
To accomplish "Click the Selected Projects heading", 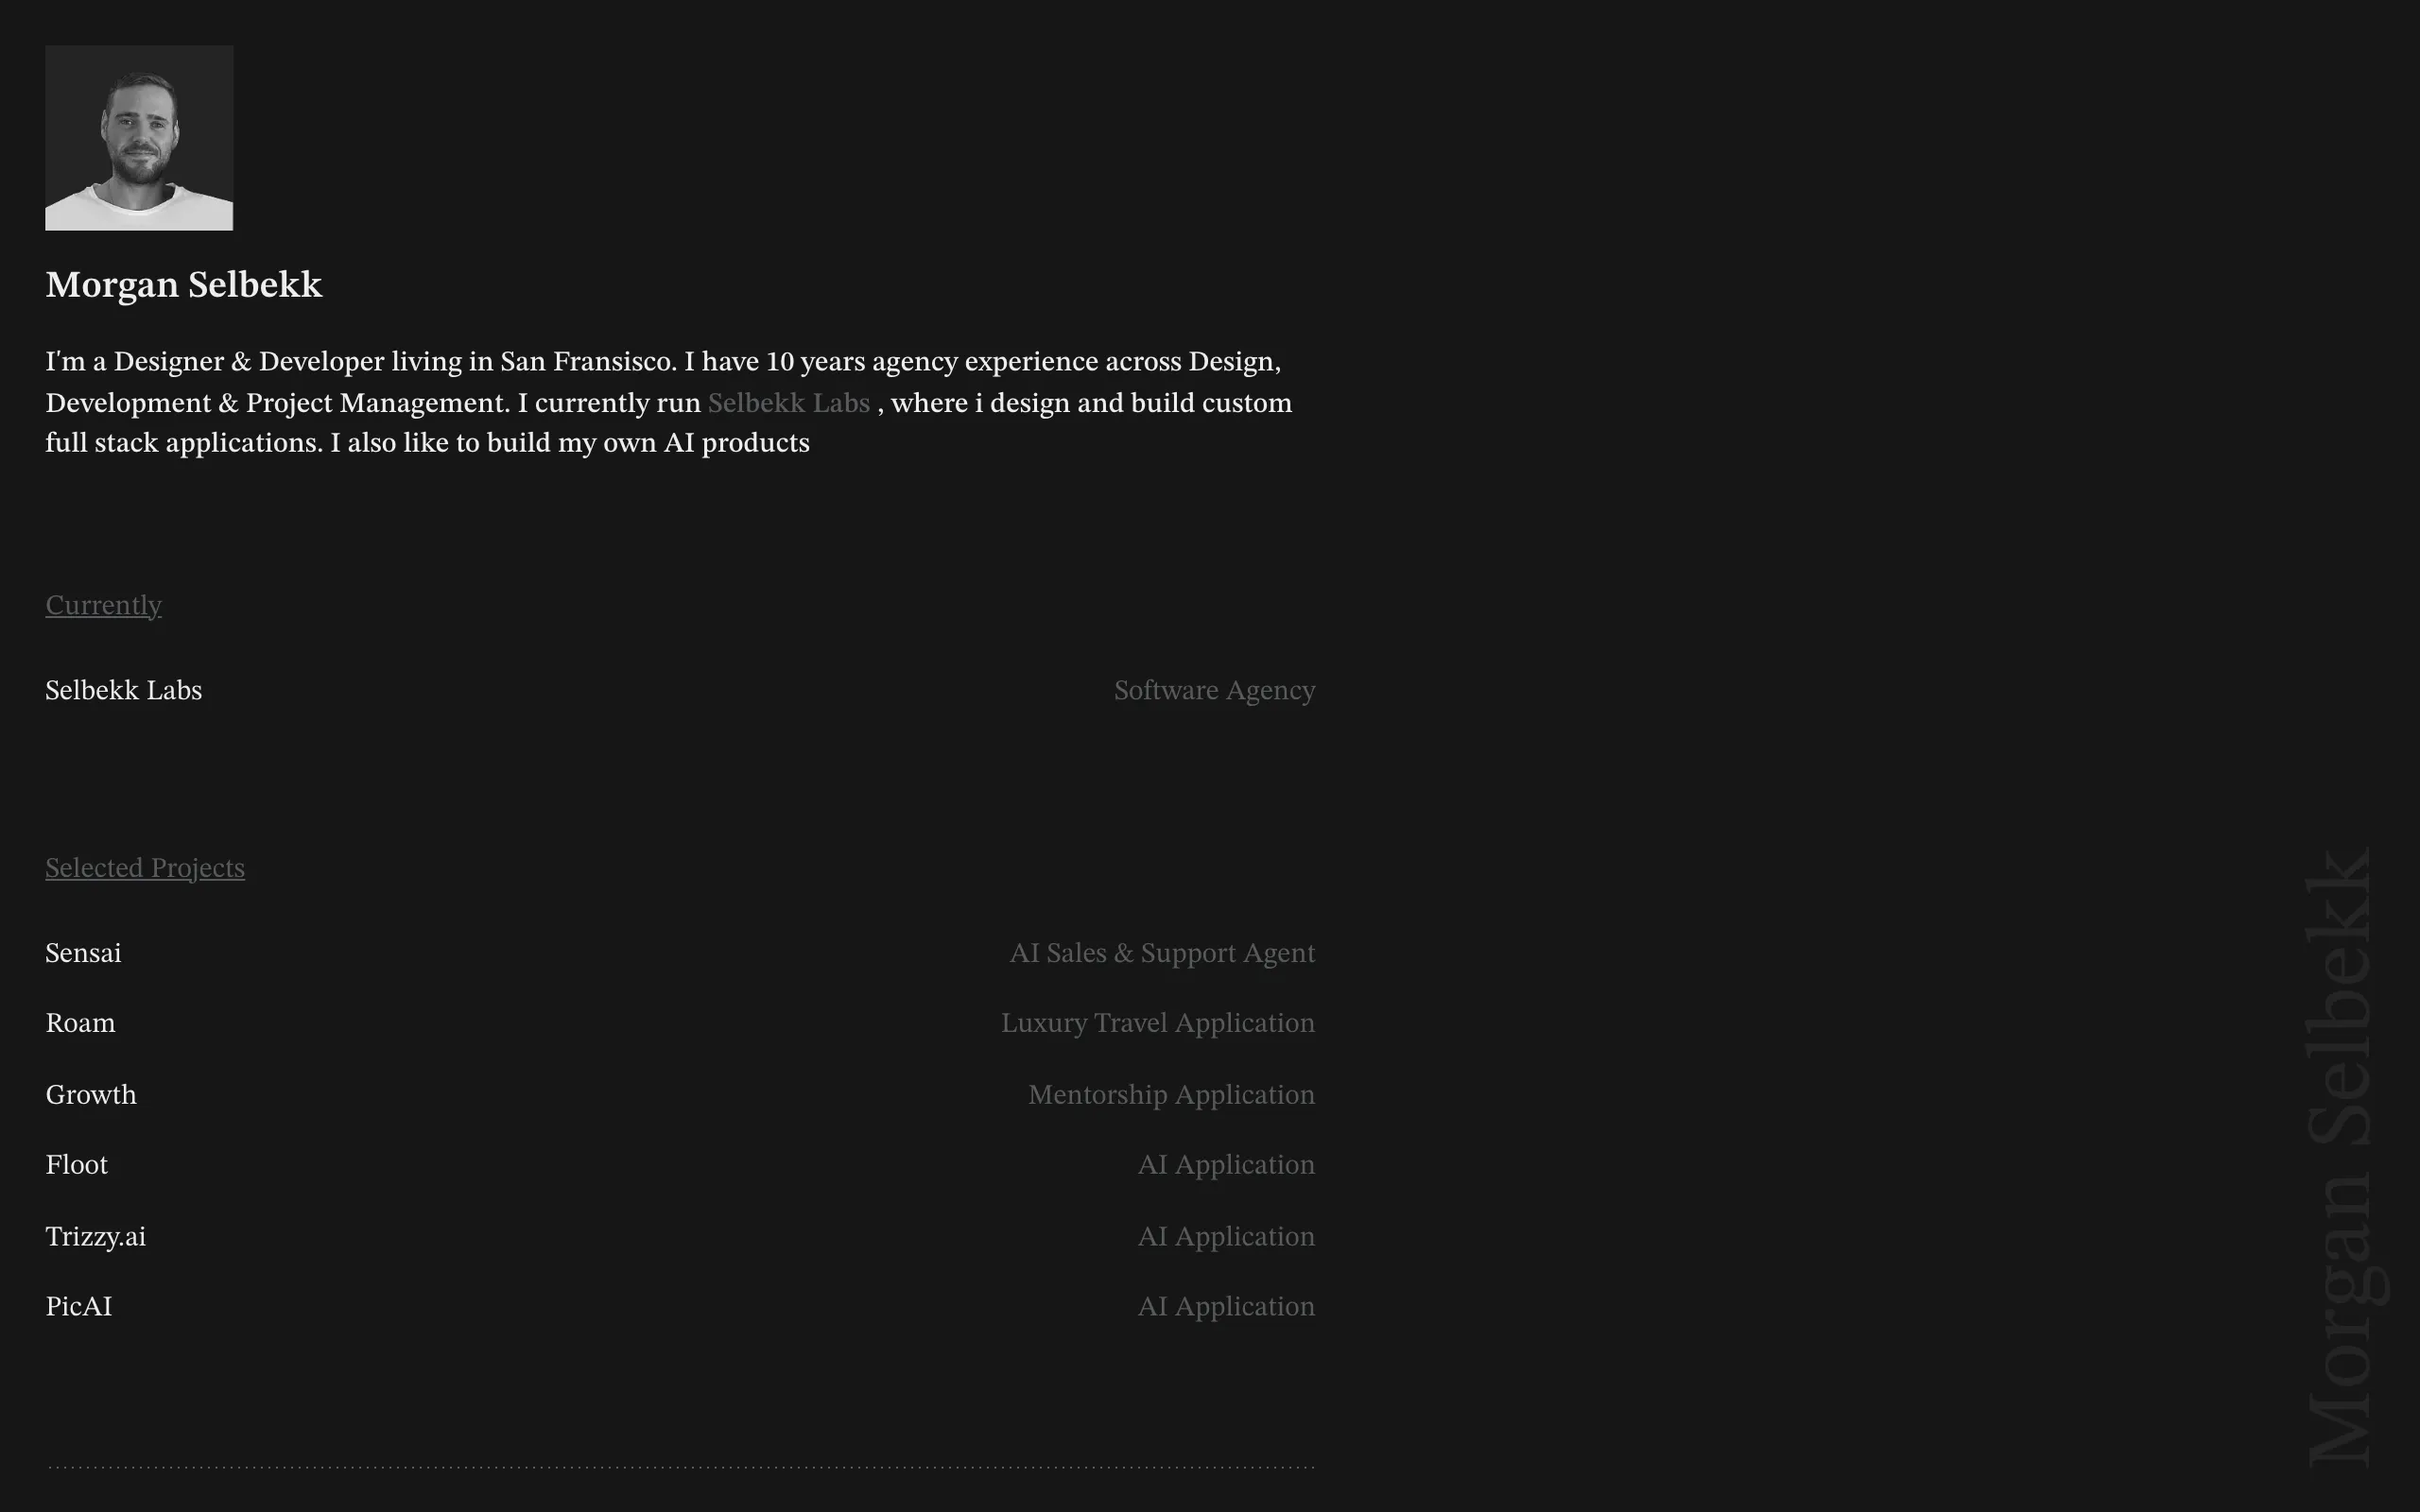I will click(145, 868).
